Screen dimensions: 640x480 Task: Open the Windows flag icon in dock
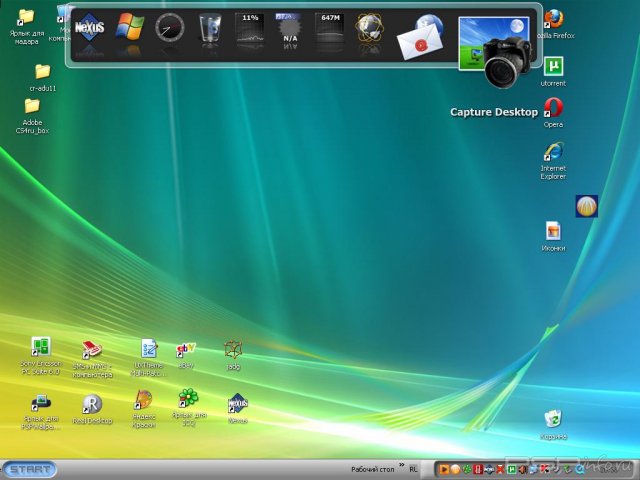pos(130,27)
